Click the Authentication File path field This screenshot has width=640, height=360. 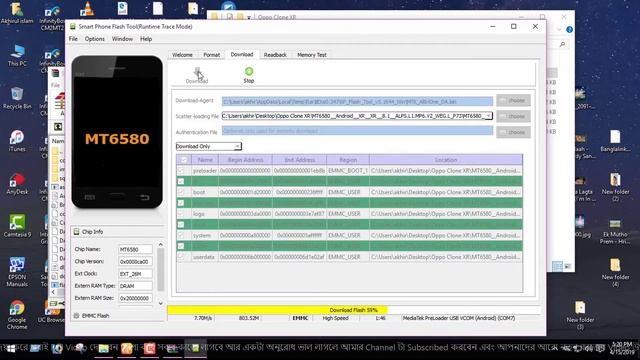[x=357, y=131]
